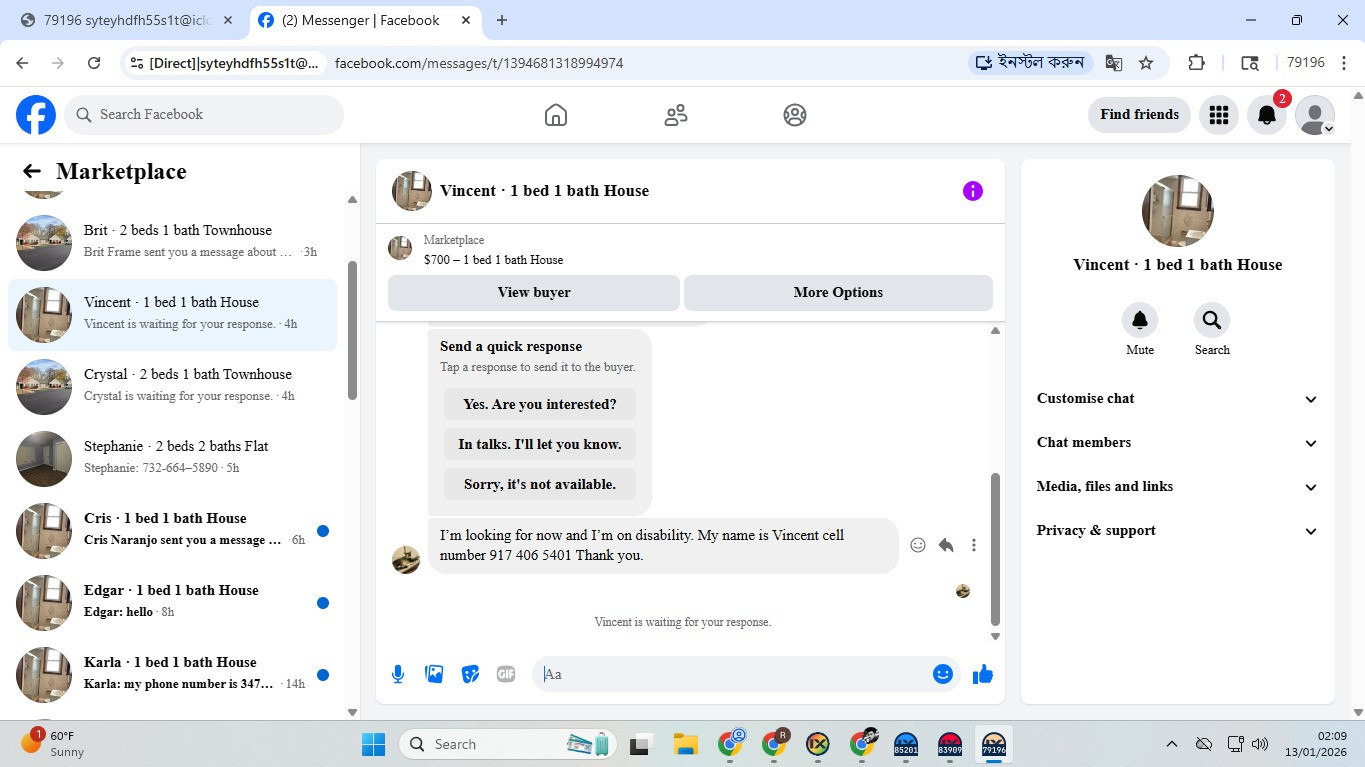Screen dimensions: 1365x767
Task: Click the Bengali install app button
Action: pos(1031,63)
